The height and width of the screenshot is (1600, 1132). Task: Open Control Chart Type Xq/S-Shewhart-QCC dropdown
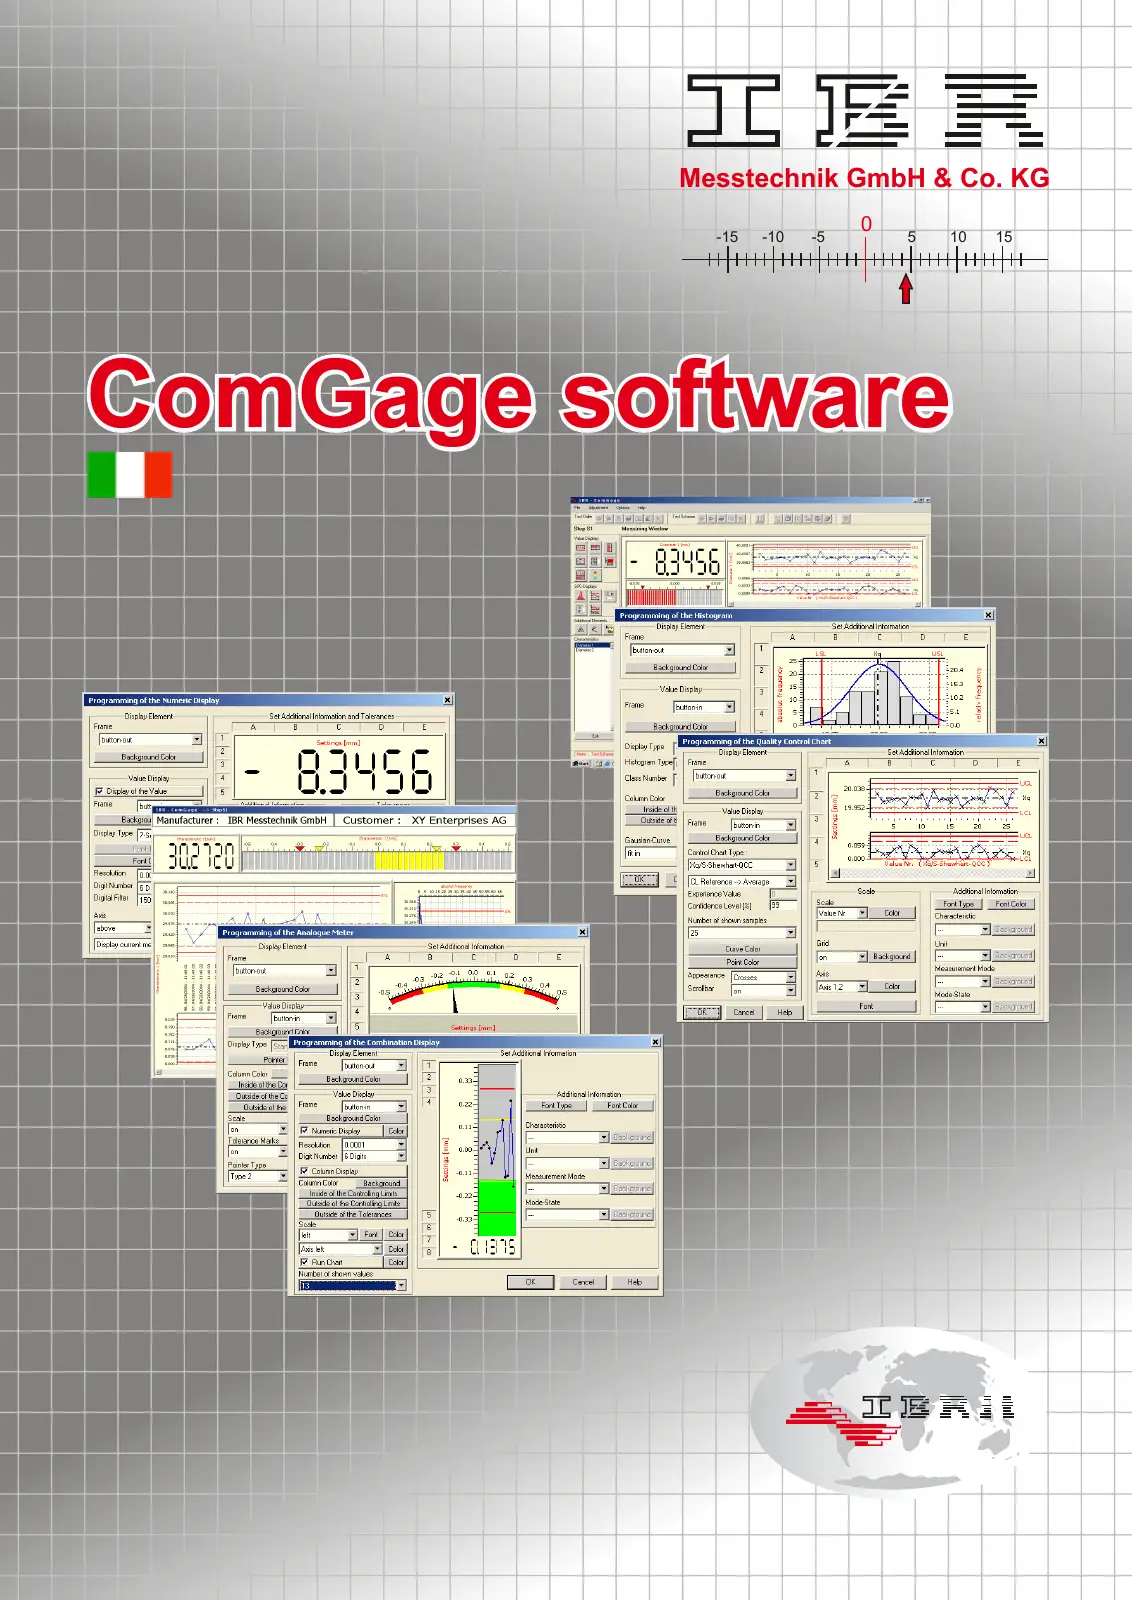(742, 865)
